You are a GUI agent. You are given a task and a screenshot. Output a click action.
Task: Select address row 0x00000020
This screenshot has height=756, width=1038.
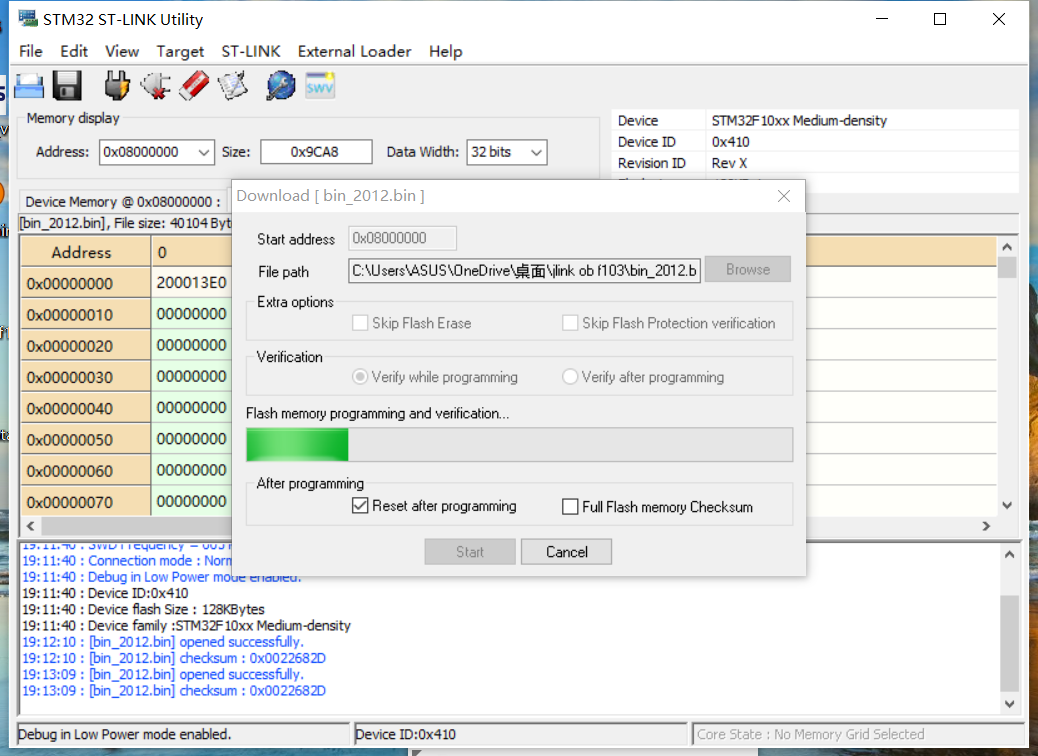[x=85, y=346]
